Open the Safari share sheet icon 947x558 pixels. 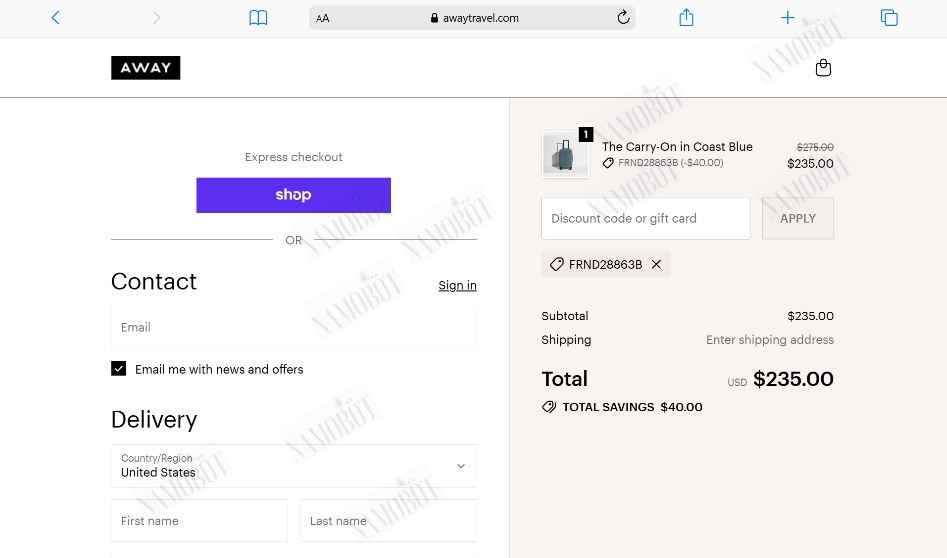coord(686,18)
